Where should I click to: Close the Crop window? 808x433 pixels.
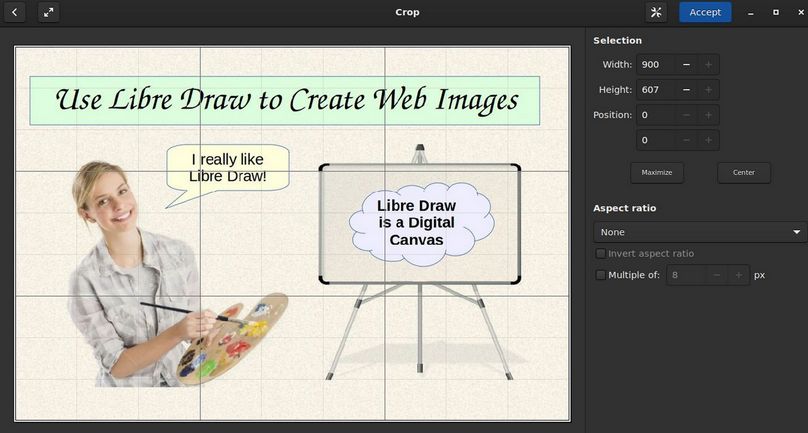pyautogui.click(x=800, y=12)
